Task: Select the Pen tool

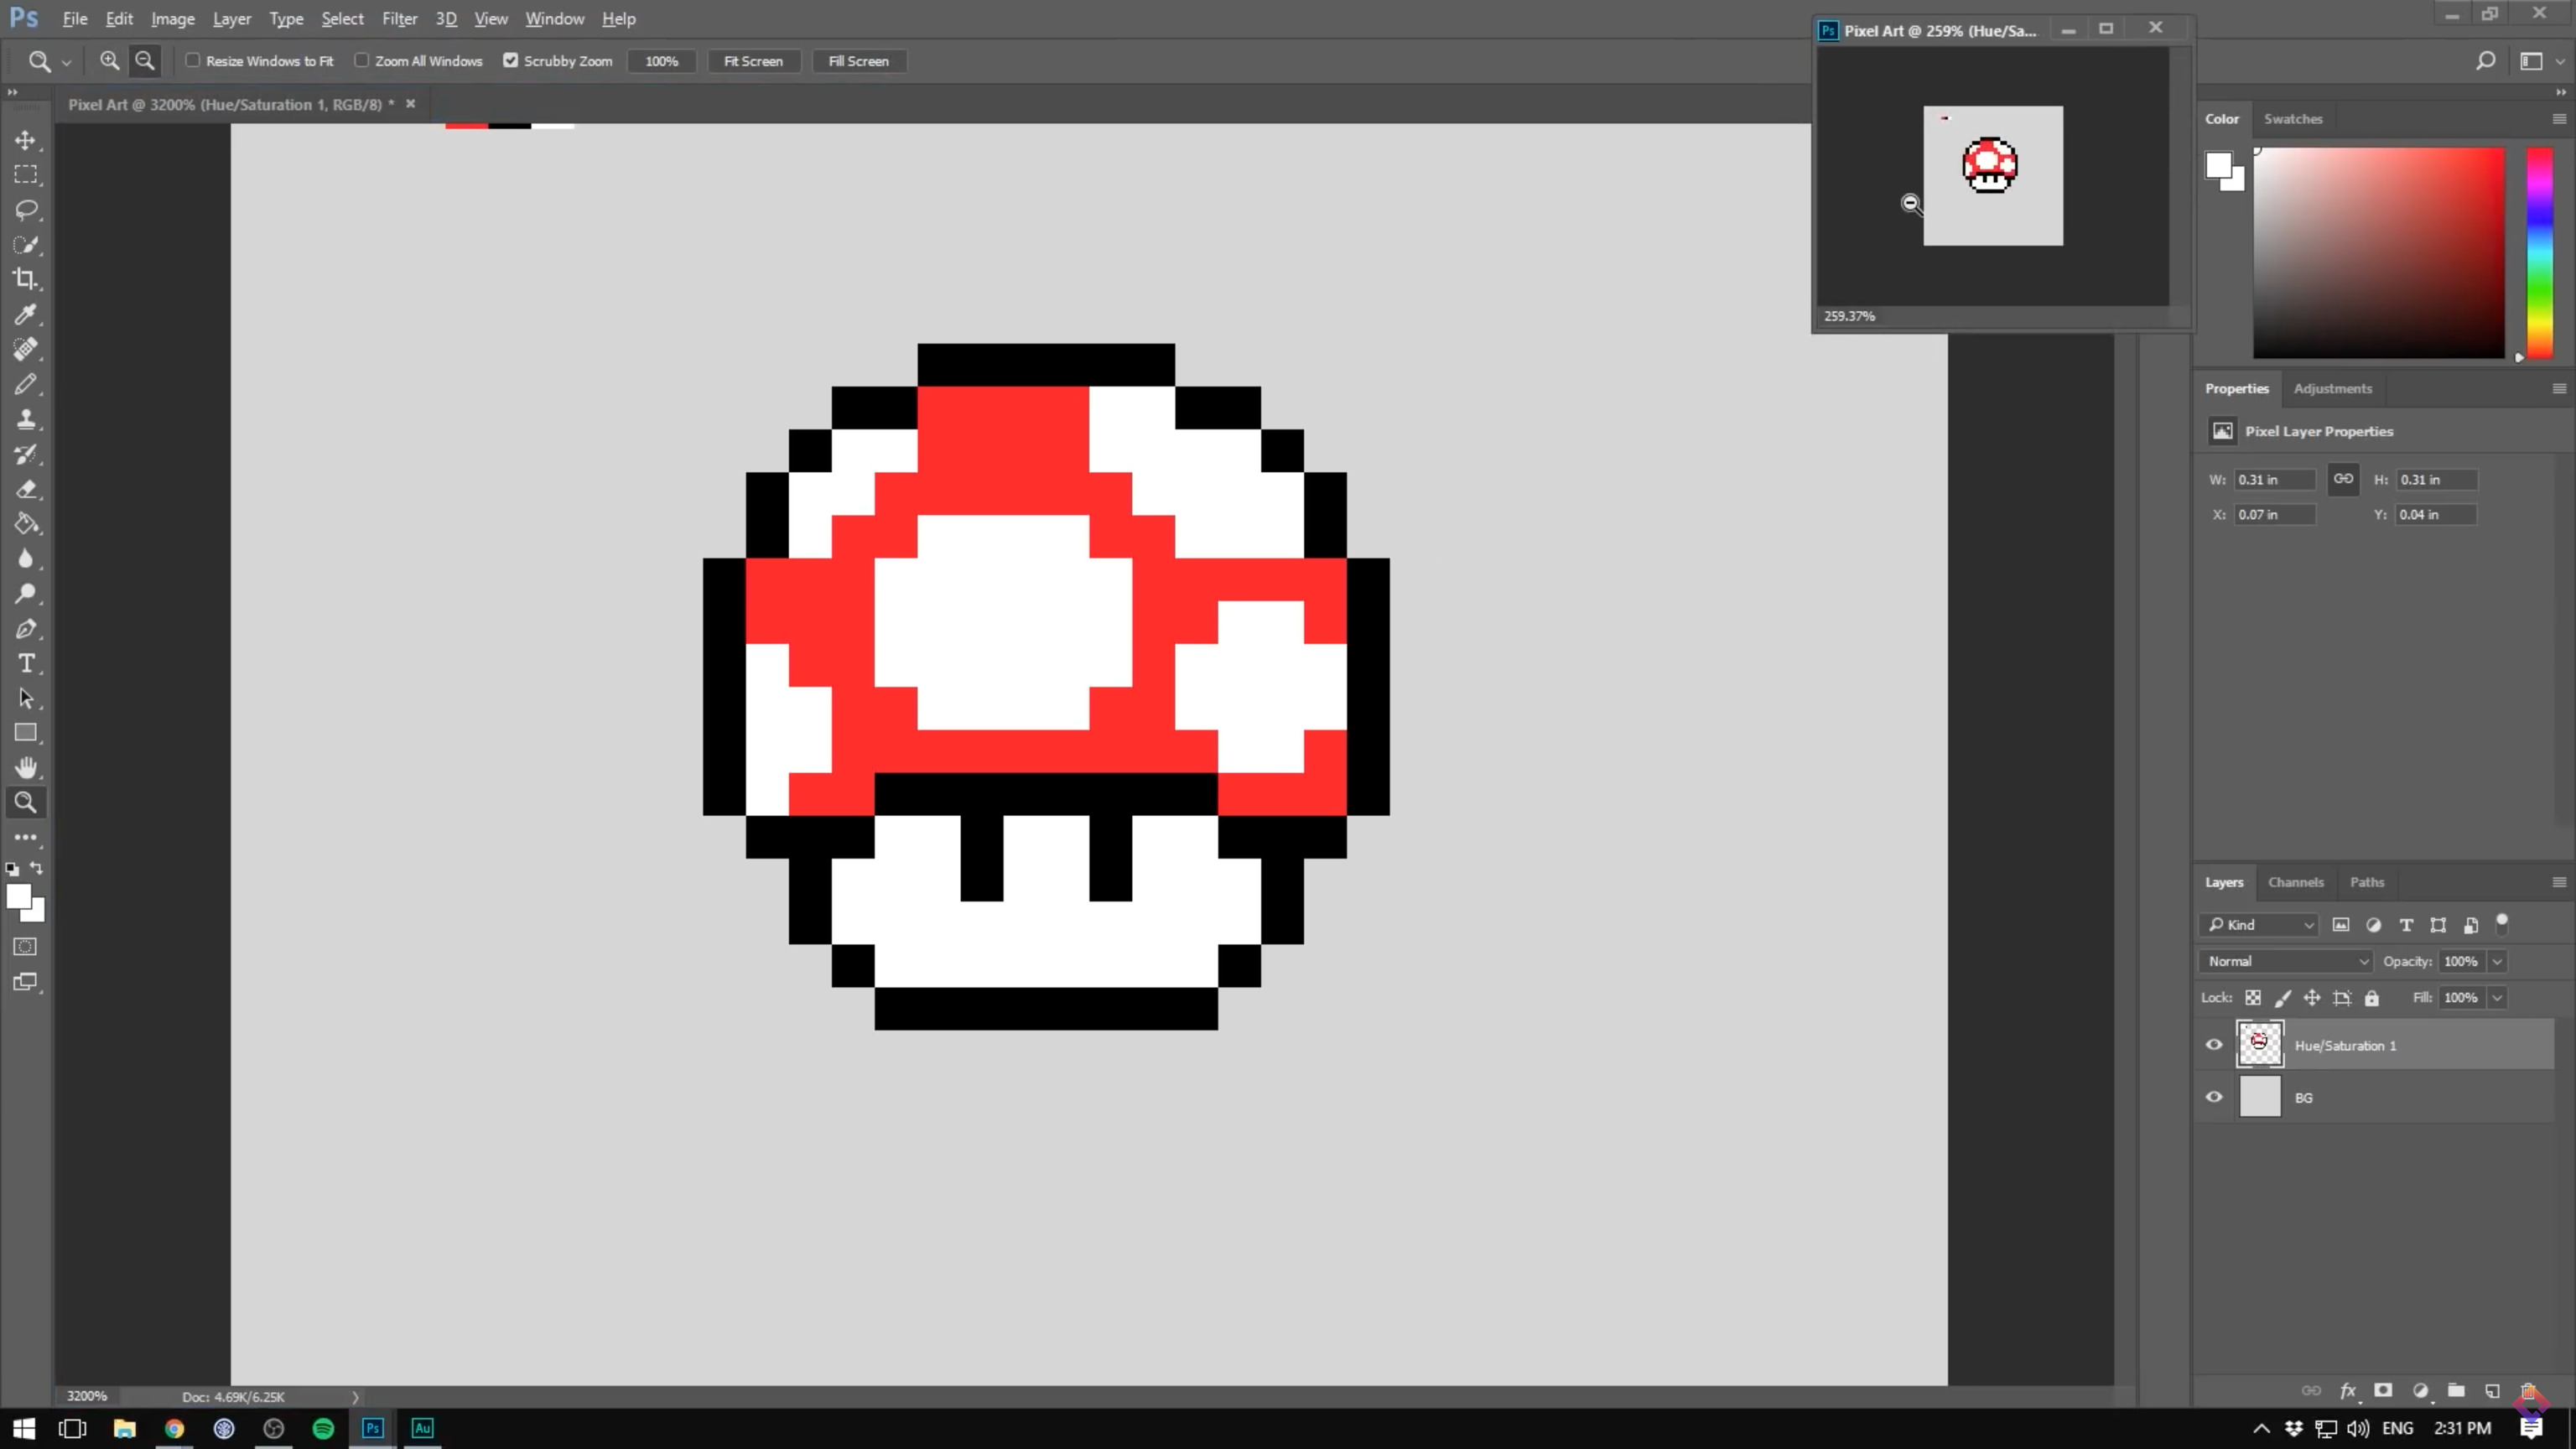Action: point(26,629)
